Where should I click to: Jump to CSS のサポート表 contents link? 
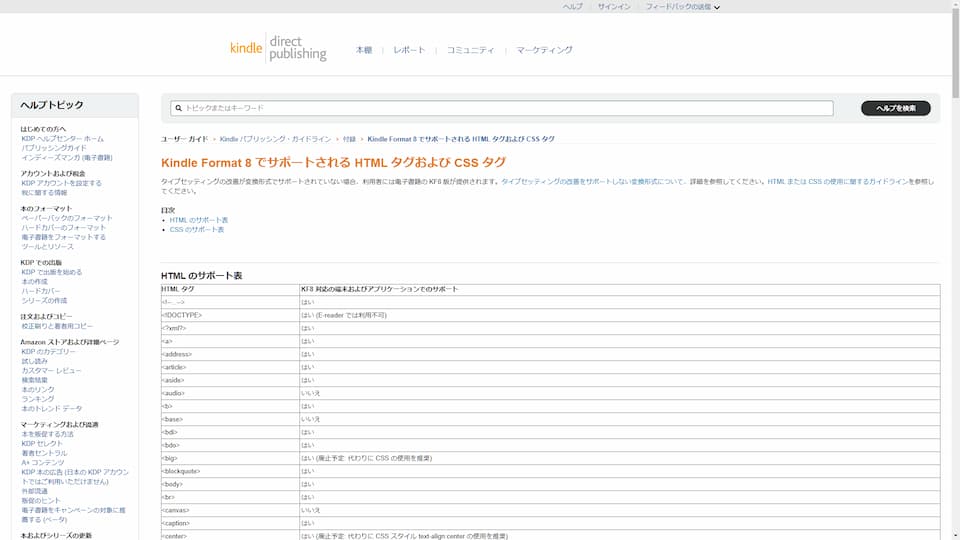coord(197,230)
